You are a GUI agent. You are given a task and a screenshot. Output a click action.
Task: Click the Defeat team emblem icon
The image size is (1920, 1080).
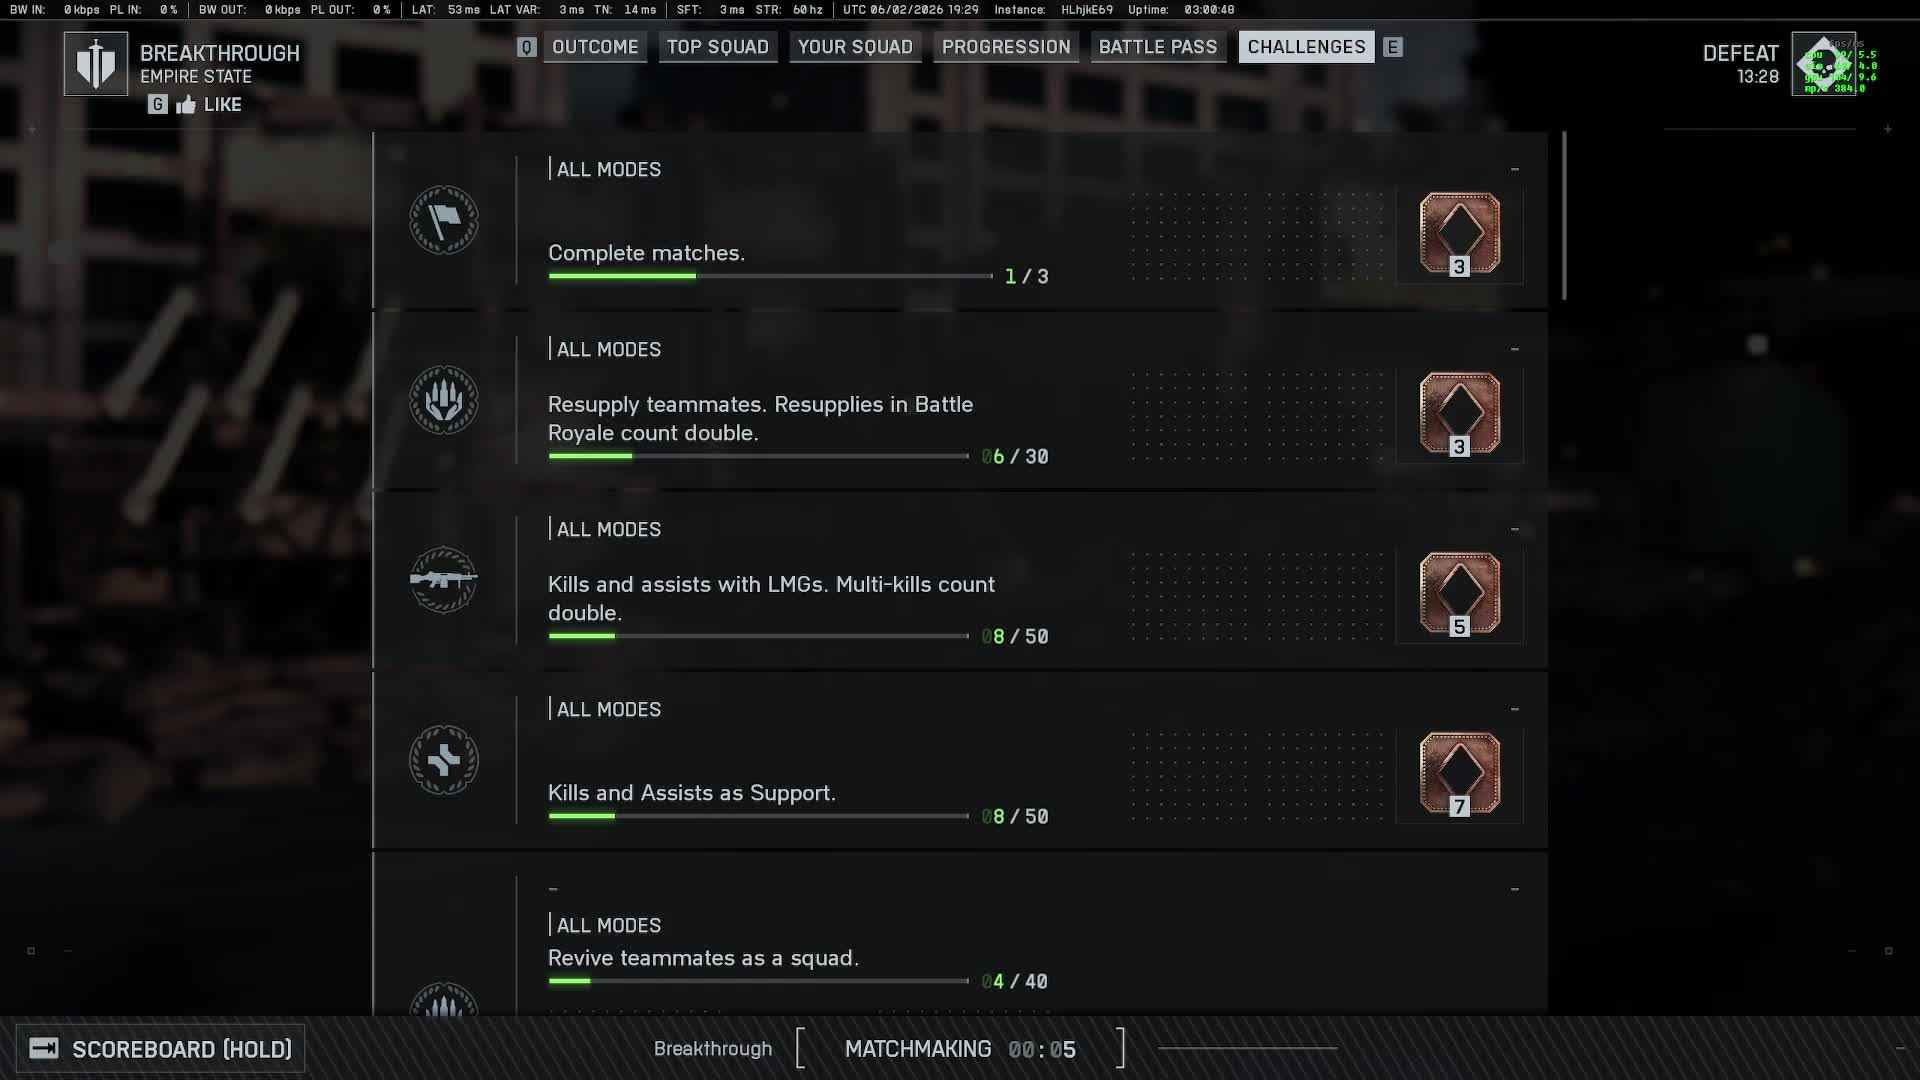click(x=1824, y=64)
